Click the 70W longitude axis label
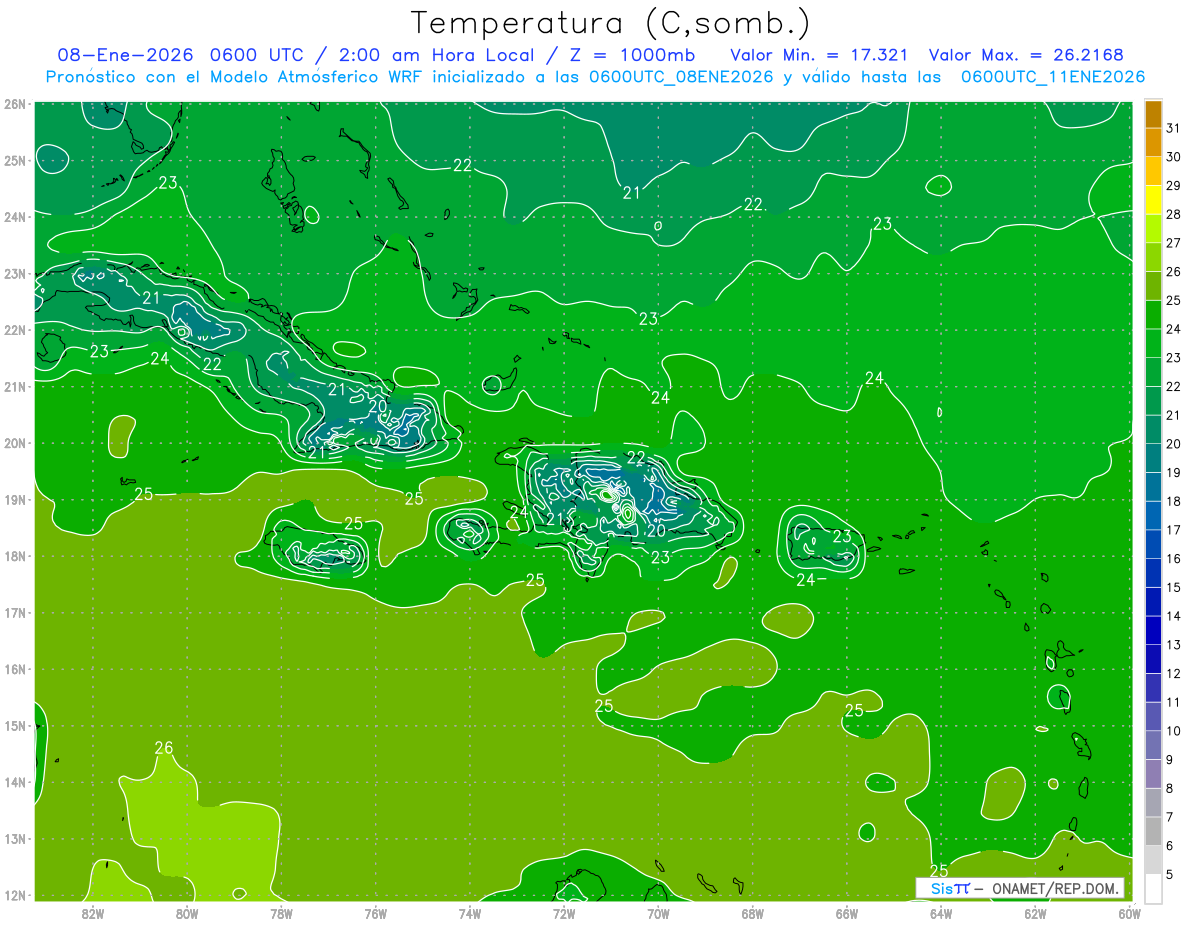The width and height of the screenshot is (1200, 927). point(658,913)
